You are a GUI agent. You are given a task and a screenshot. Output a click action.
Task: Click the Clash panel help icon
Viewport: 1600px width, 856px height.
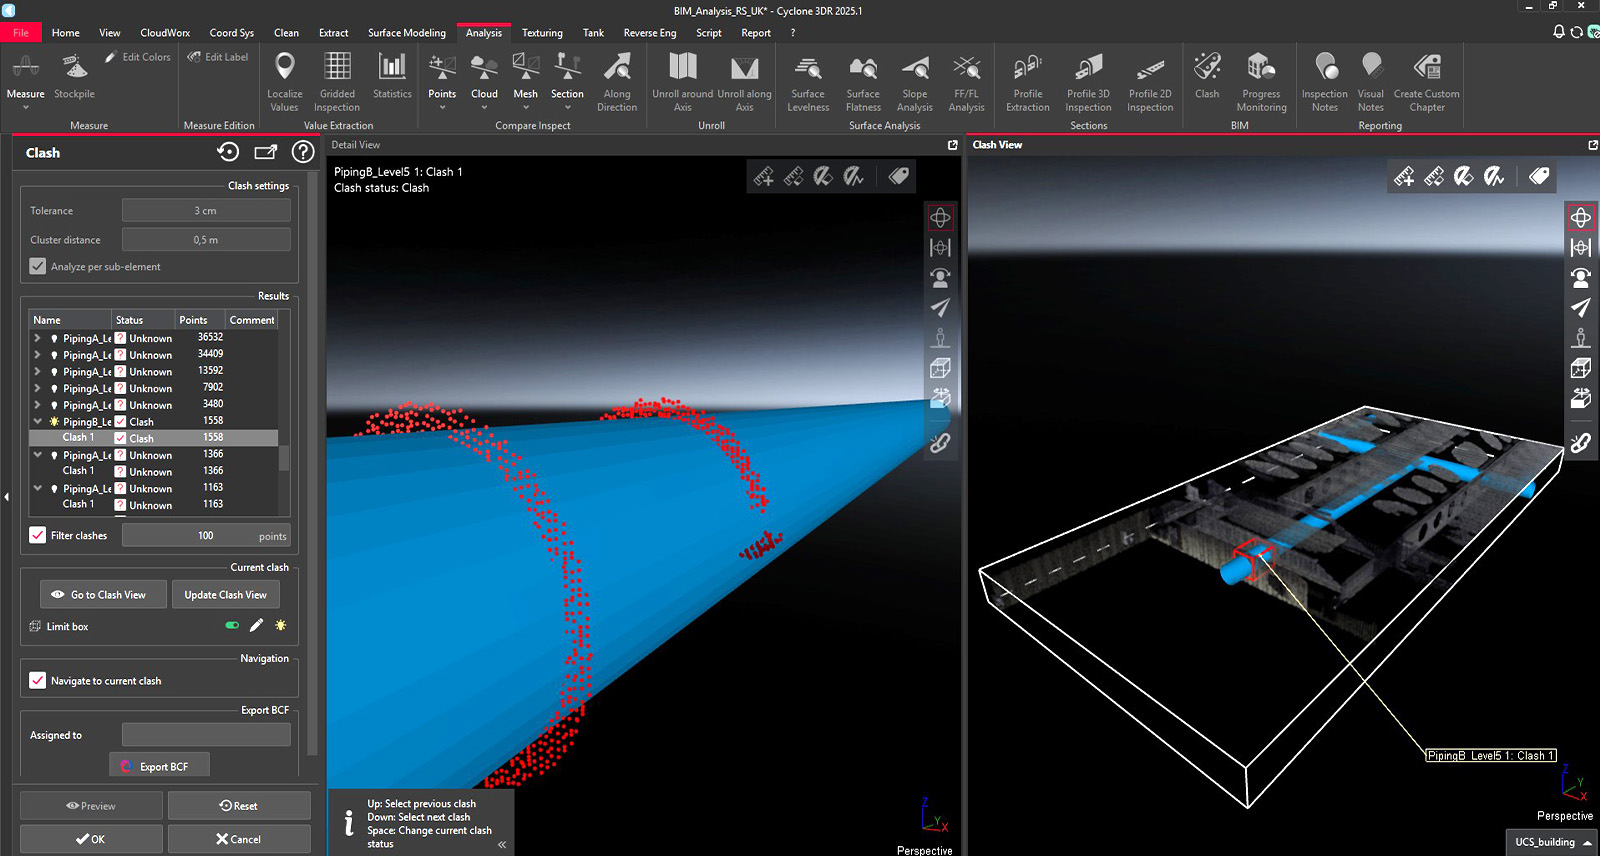pos(303,152)
